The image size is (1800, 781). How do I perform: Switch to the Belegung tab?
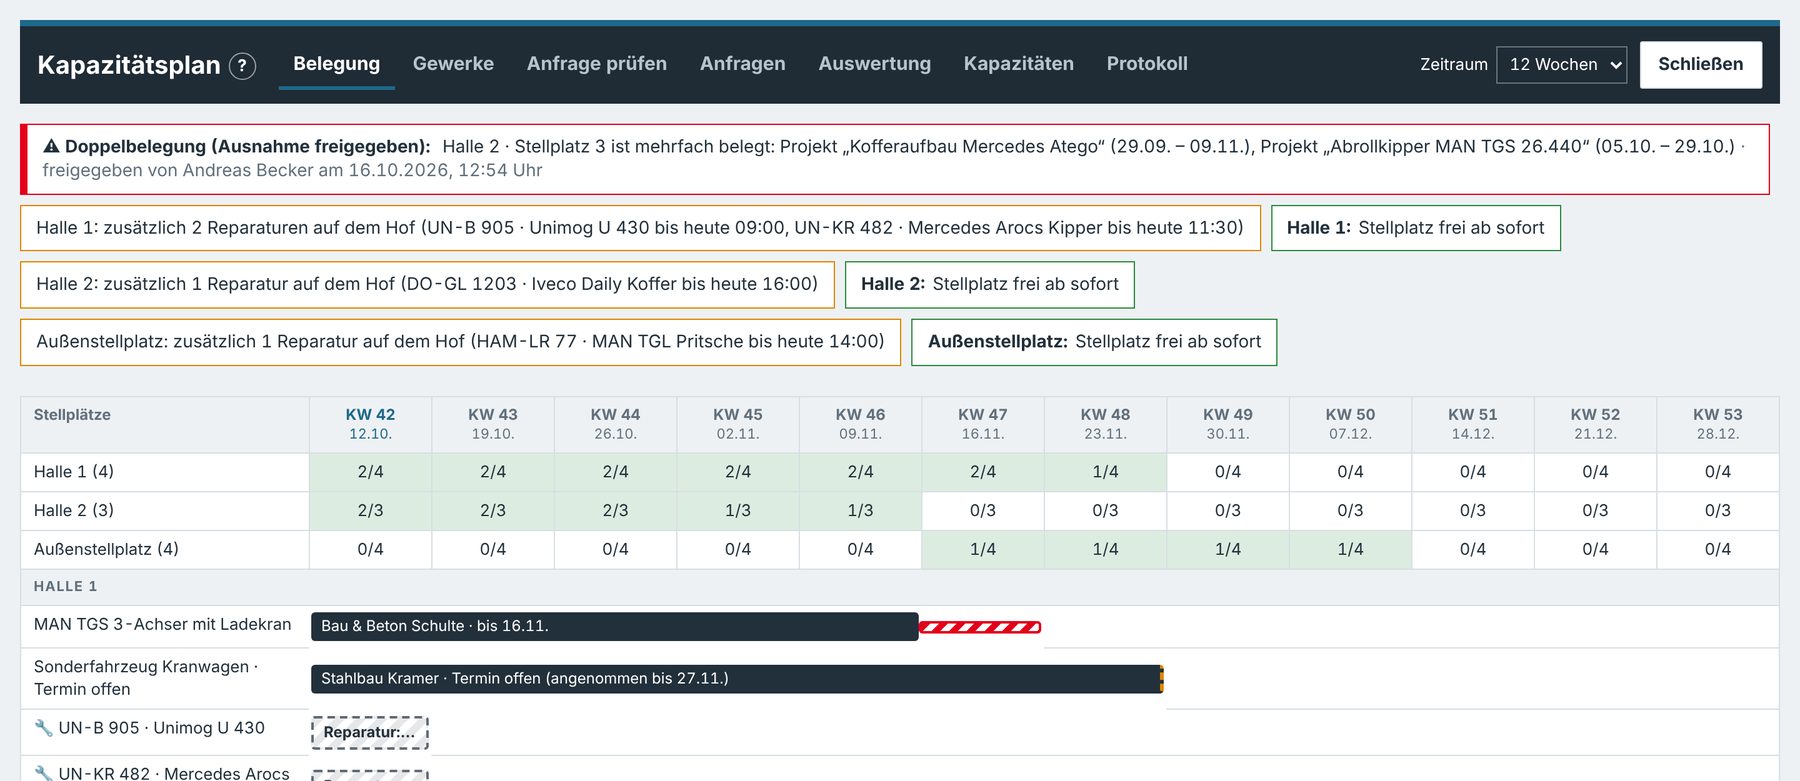(336, 64)
